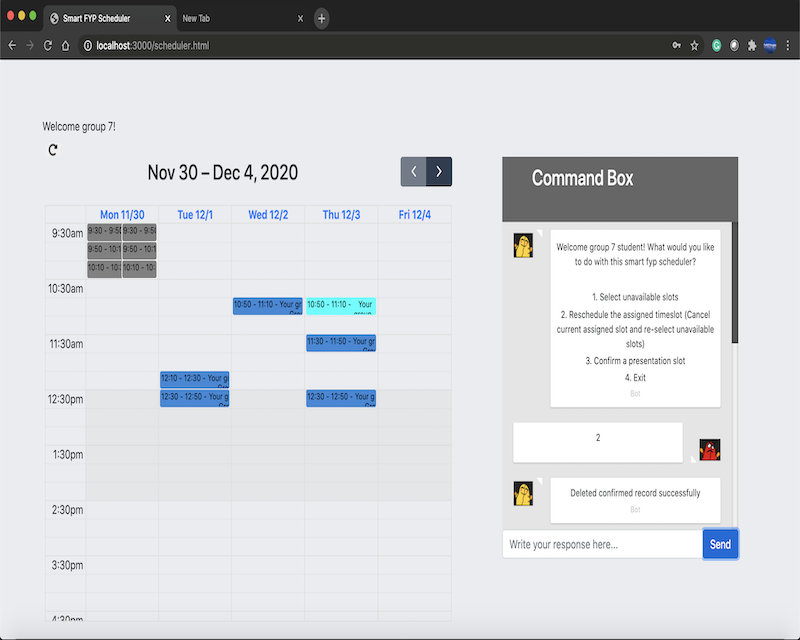Click the browser home icon
This screenshot has width=800, height=640.
(65, 45)
